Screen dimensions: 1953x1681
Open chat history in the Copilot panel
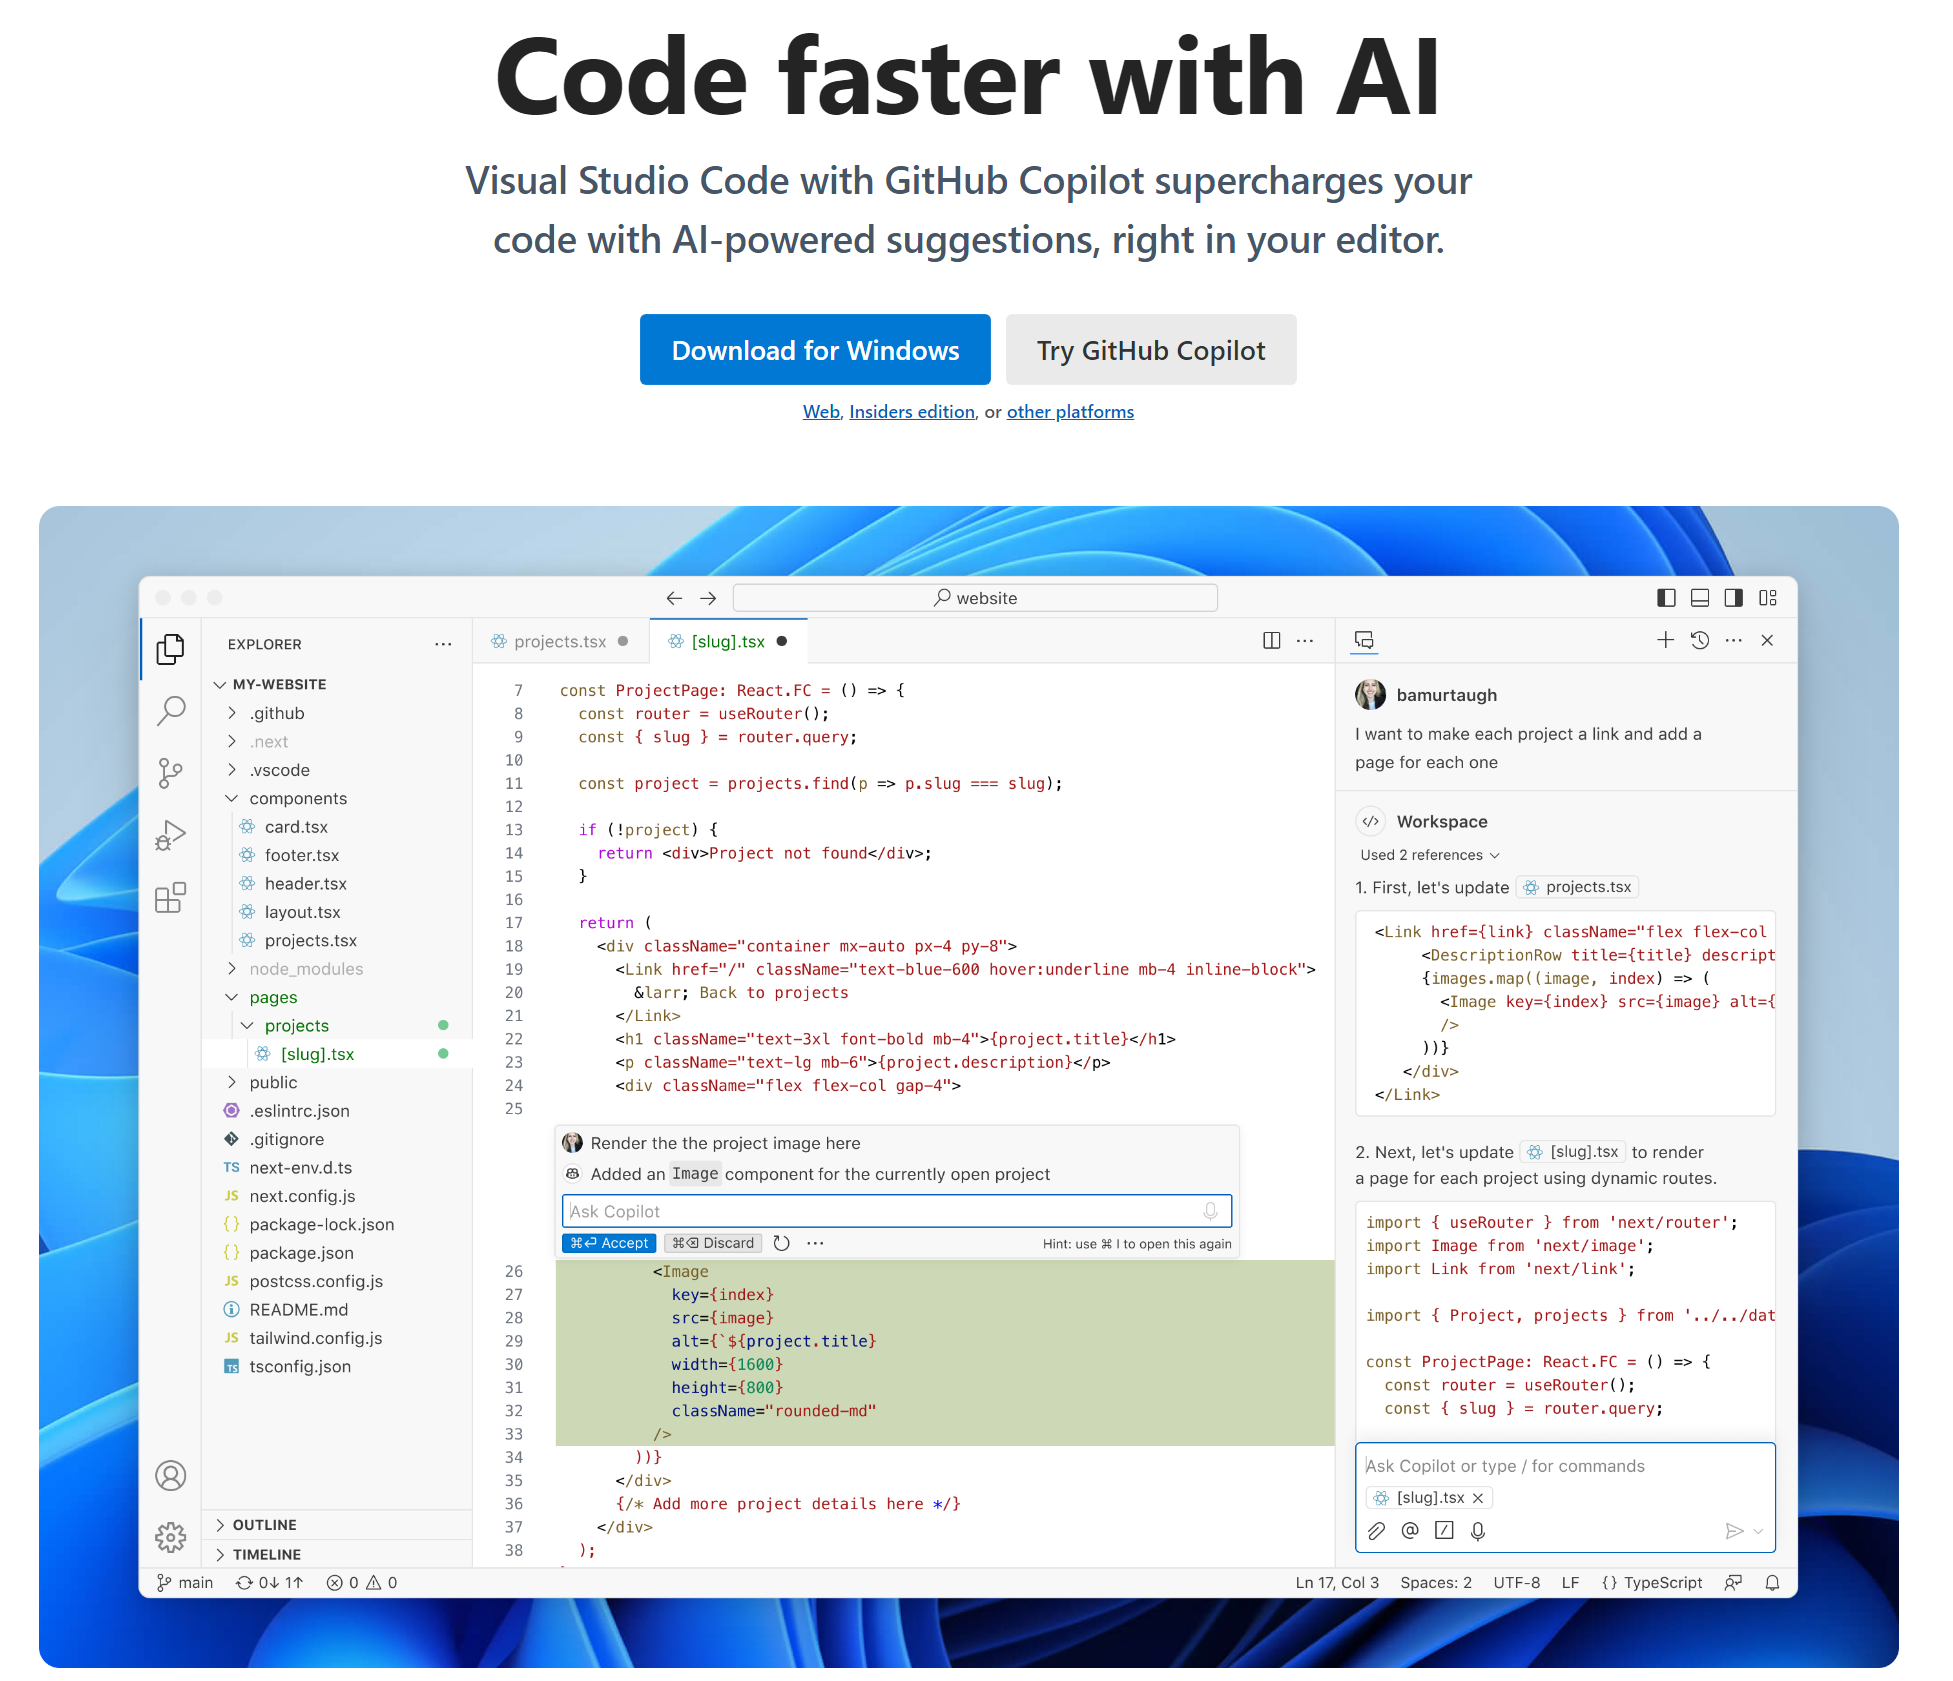pos(1700,640)
